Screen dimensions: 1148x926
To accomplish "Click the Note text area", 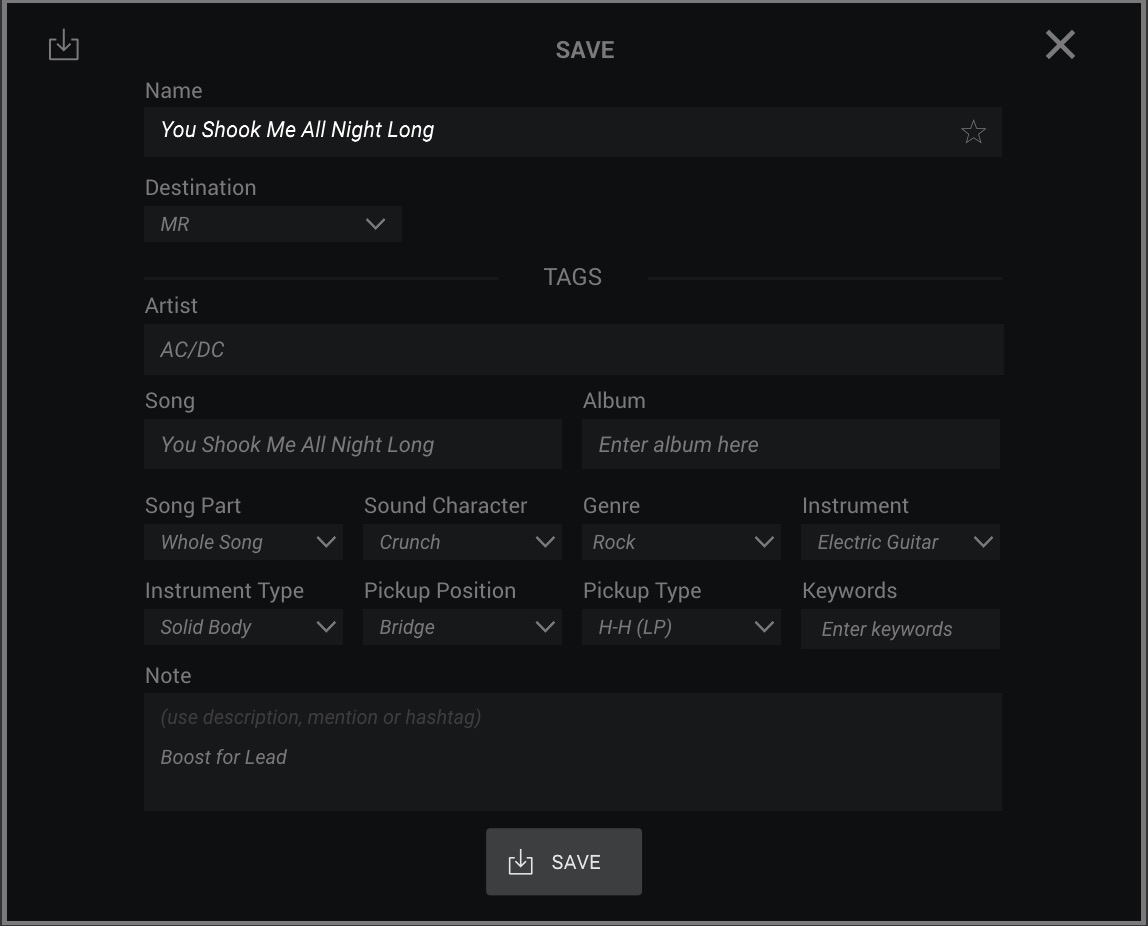I will click(x=573, y=752).
